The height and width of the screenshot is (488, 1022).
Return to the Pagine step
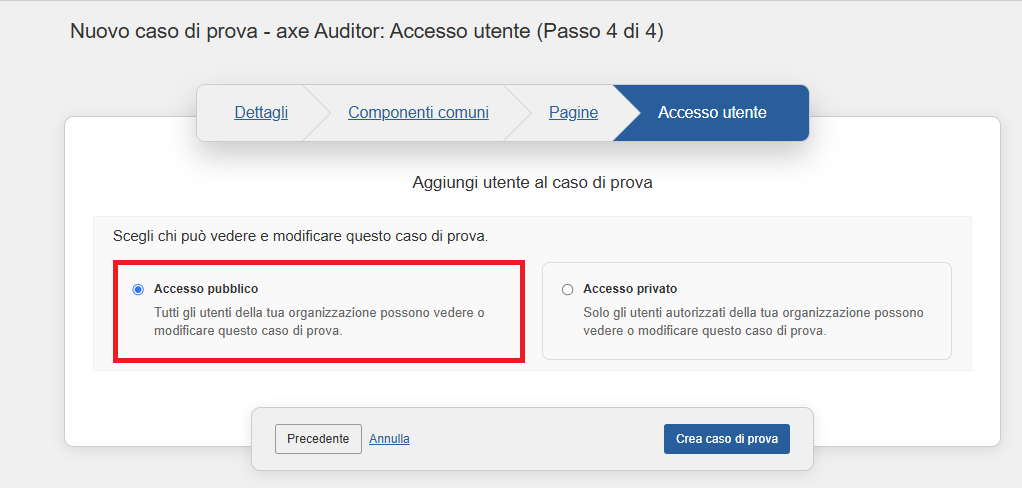coord(573,113)
